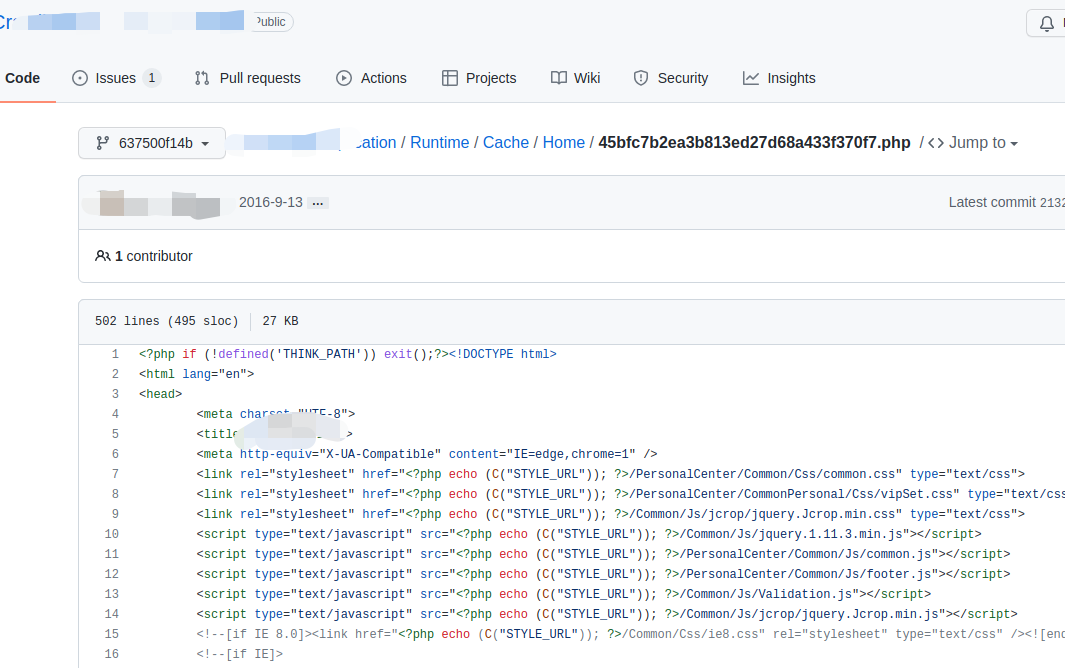Image resolution: width=1065 pixels, height=668 pixels.
Task: Click the 1 contributor label
Action: (x=154, y=256)
